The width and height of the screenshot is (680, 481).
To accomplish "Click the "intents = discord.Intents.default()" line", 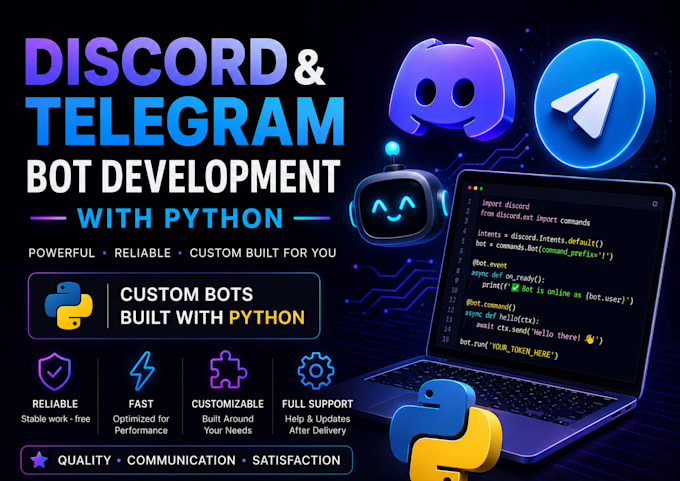I will 540,238.
